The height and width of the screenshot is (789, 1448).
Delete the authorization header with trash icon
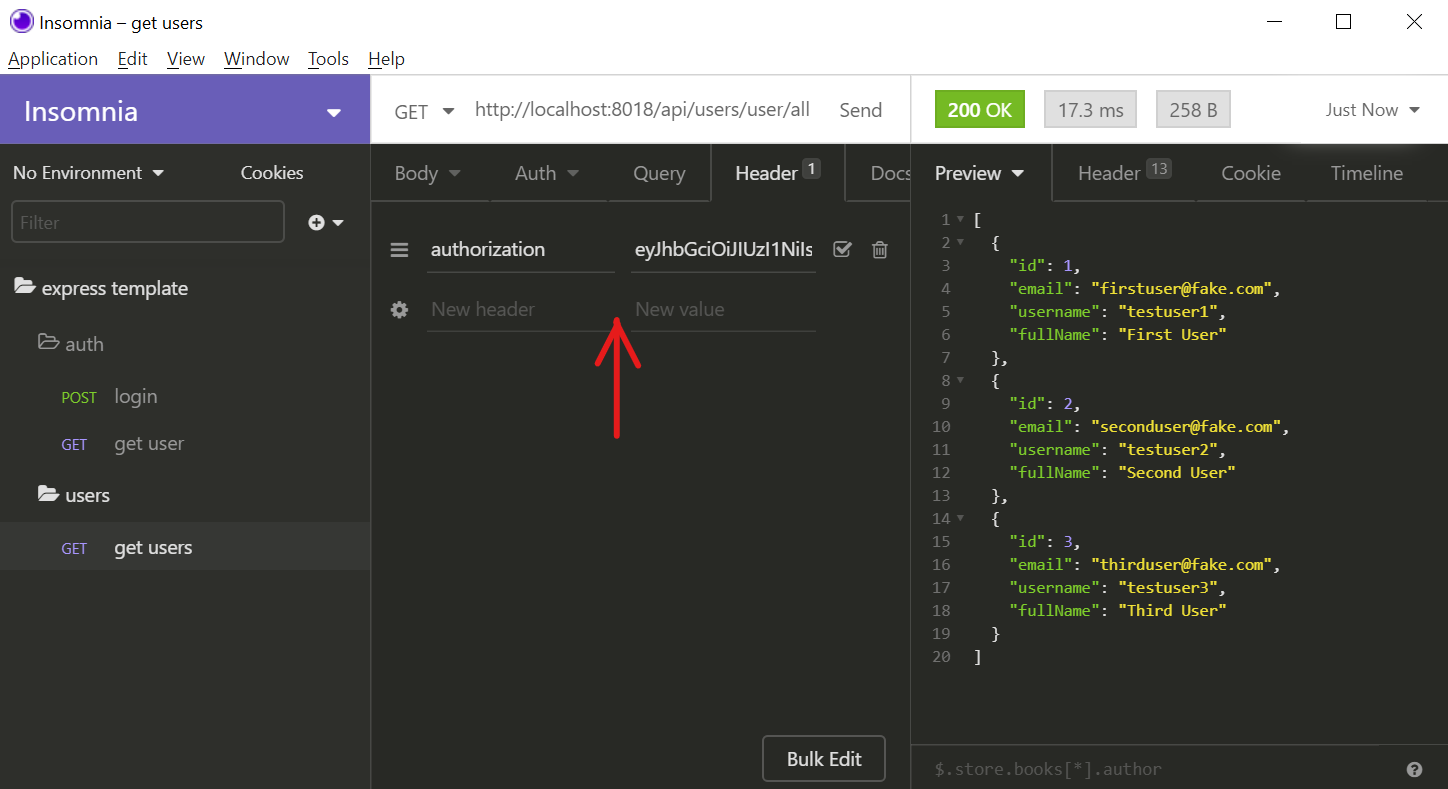click(880, 250)
